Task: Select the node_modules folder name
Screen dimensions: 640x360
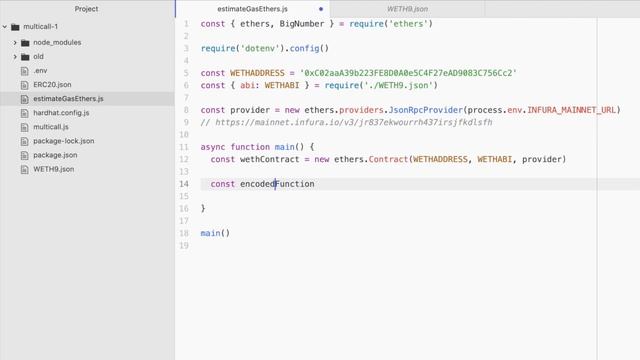Action: click(x=57, y=42)
